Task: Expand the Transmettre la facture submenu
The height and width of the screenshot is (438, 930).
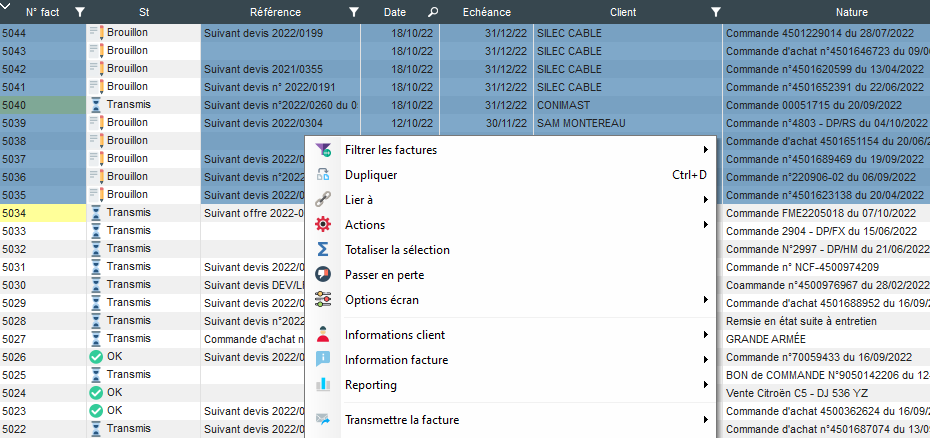Action: [x=705, y=420]
